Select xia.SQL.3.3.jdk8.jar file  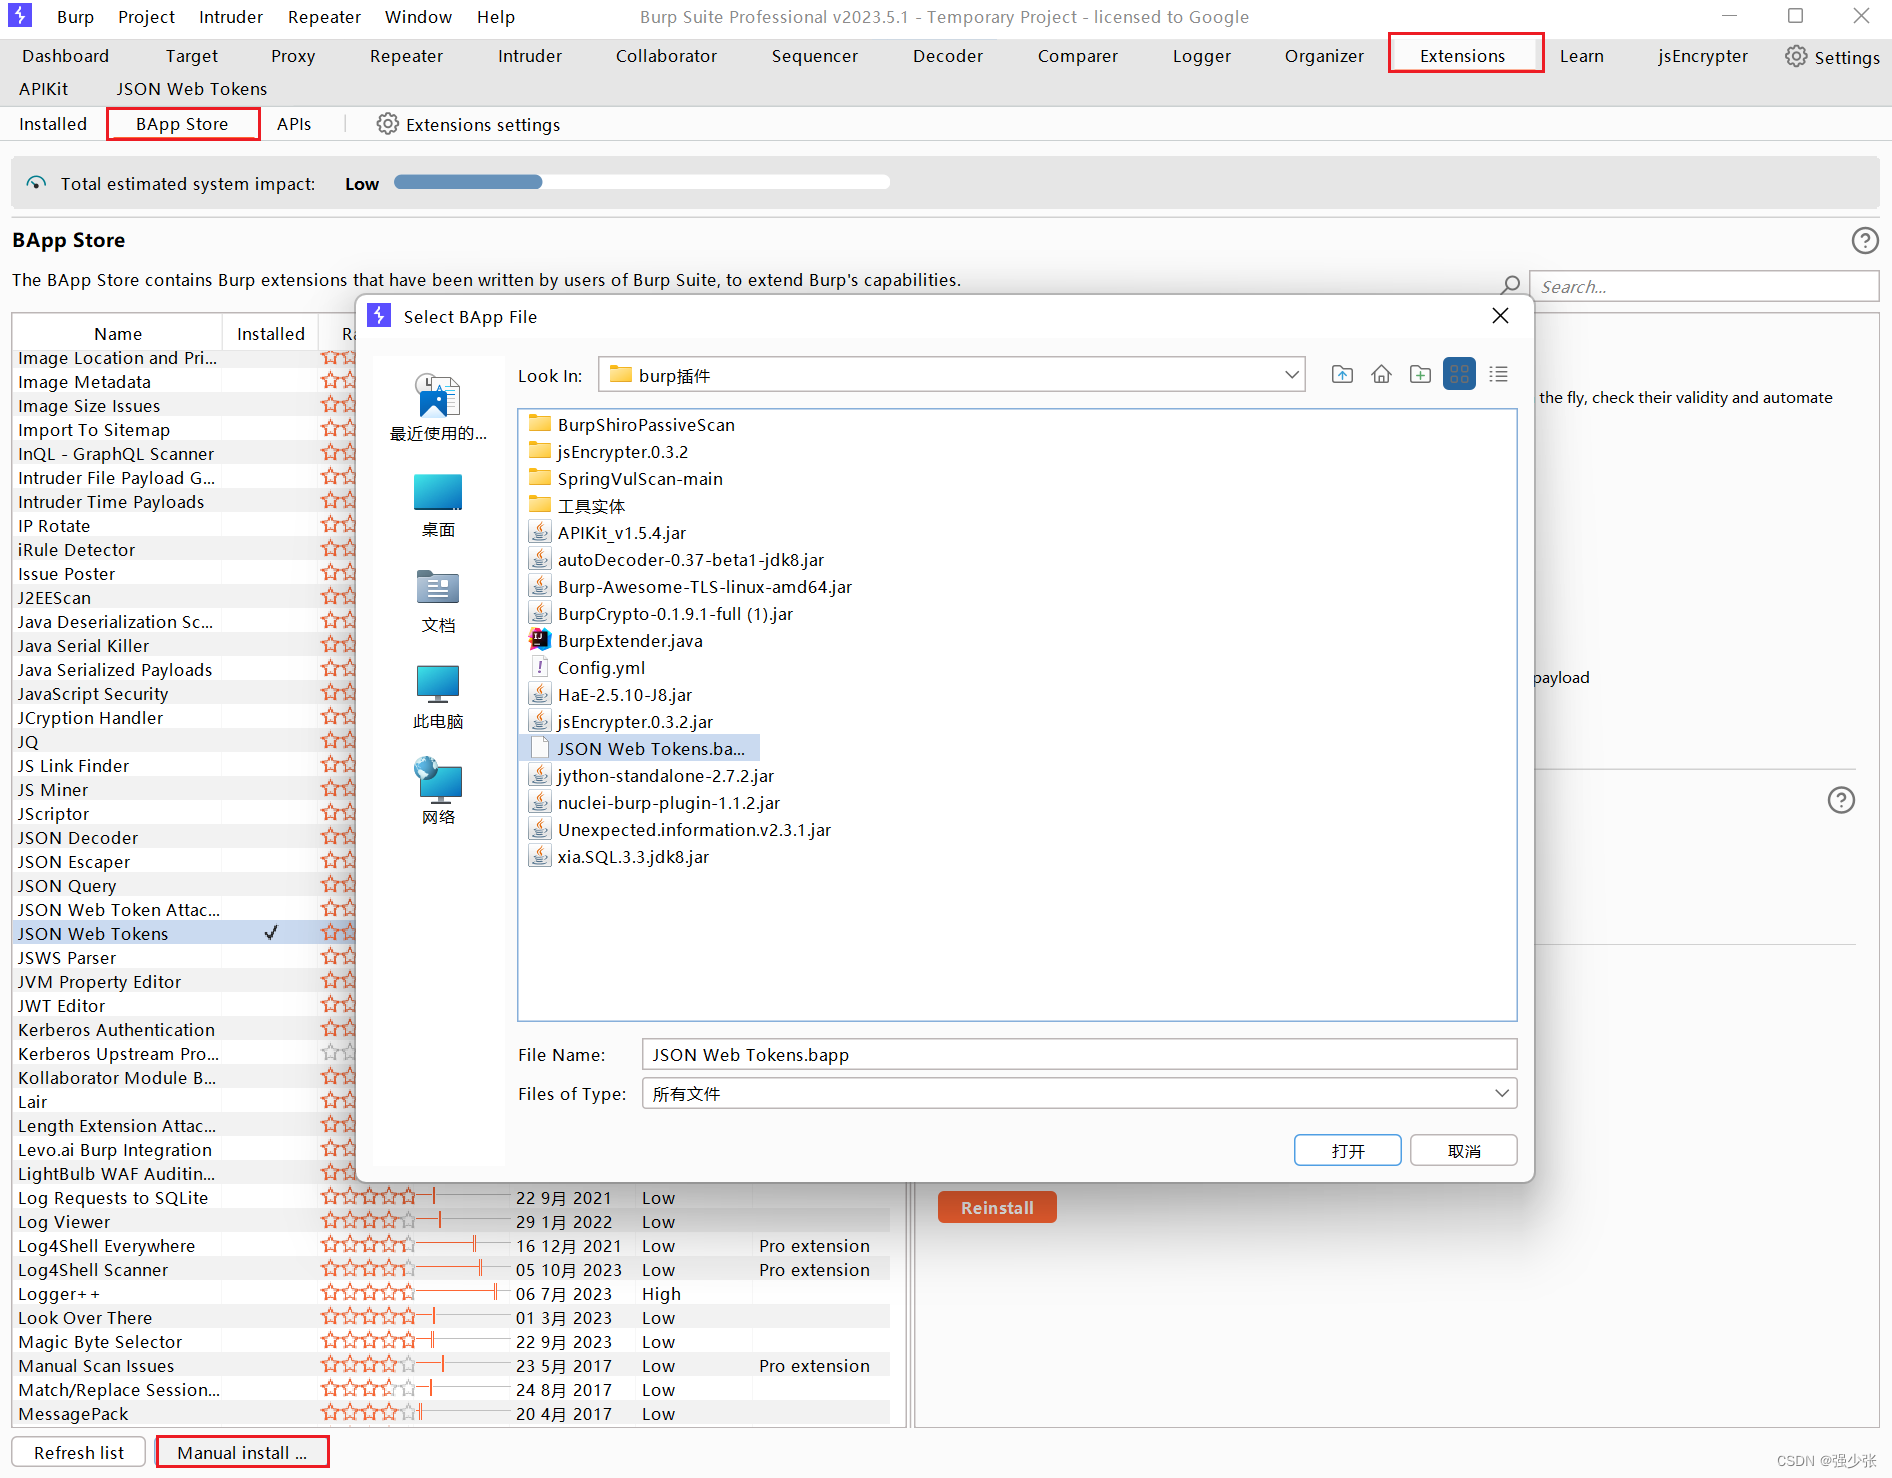point(620,856)
